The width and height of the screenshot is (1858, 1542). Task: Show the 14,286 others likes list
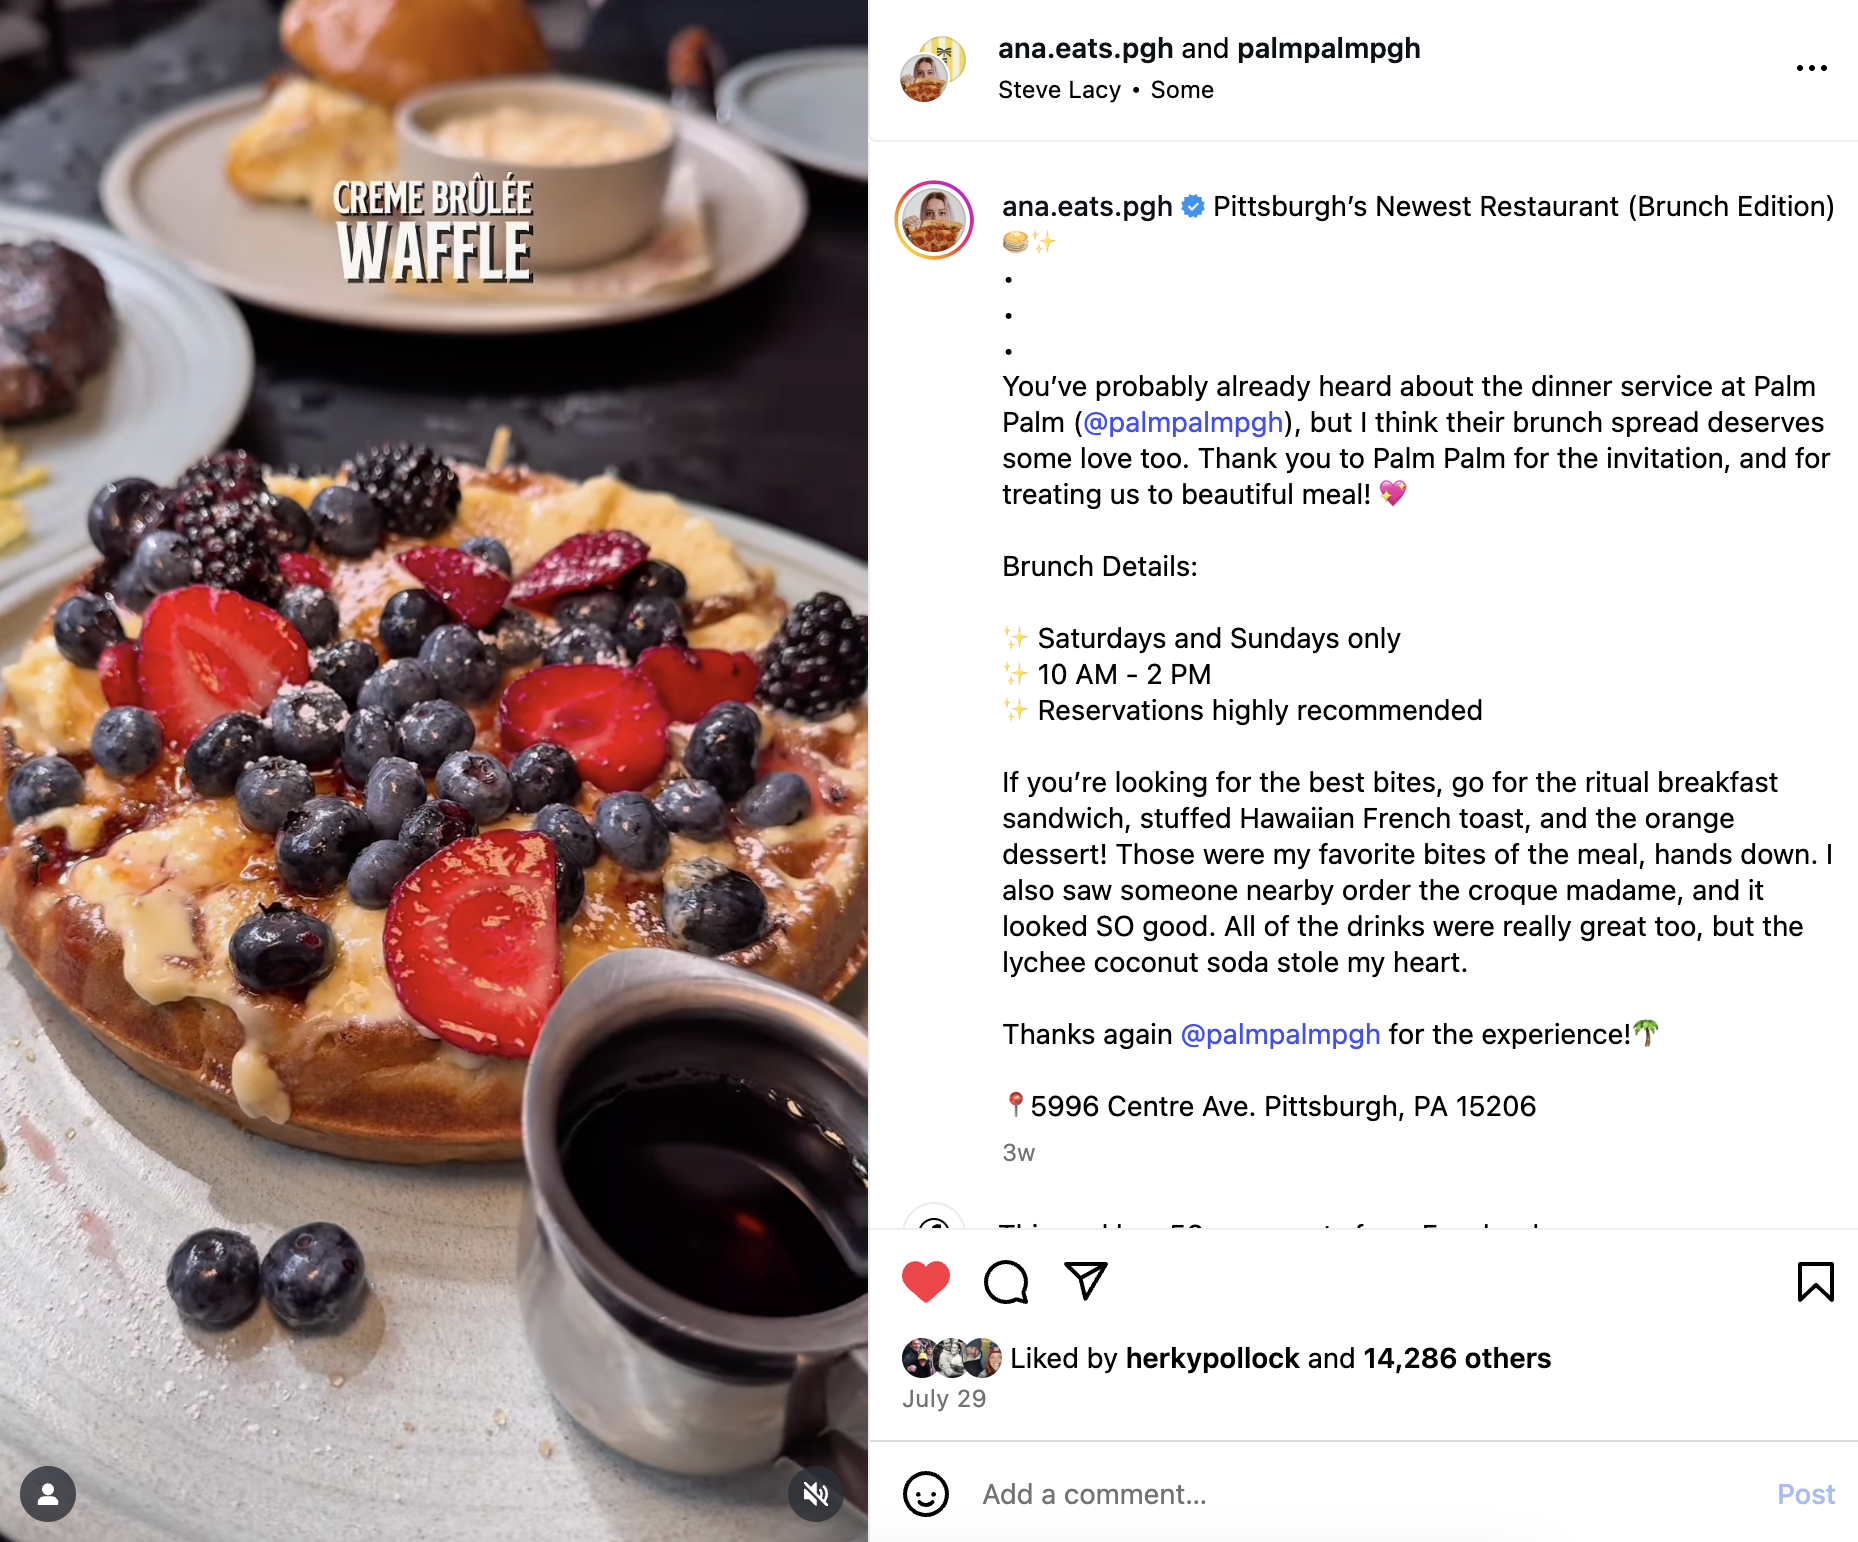[1457, 1358]
